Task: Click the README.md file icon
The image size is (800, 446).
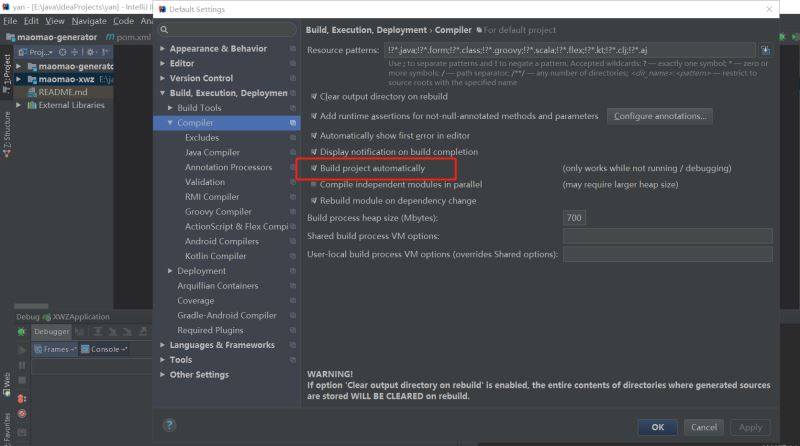Action: coord(31,92)
